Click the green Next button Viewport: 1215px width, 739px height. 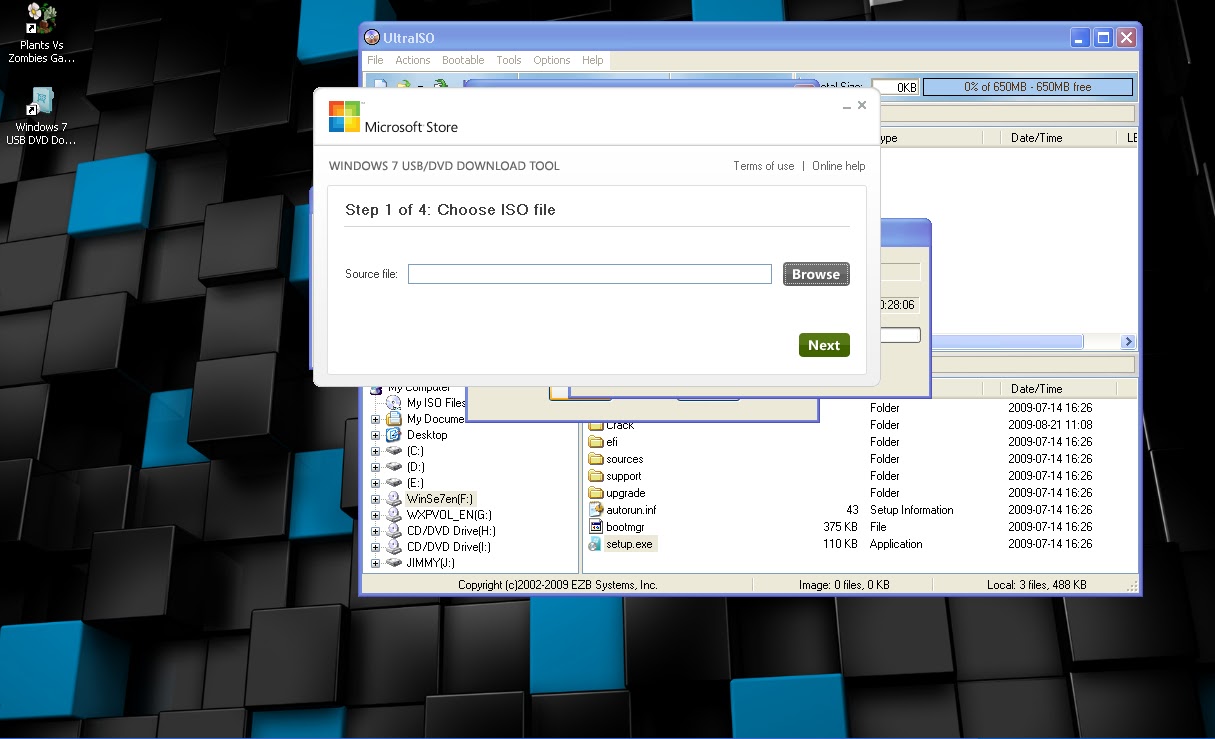824,345
